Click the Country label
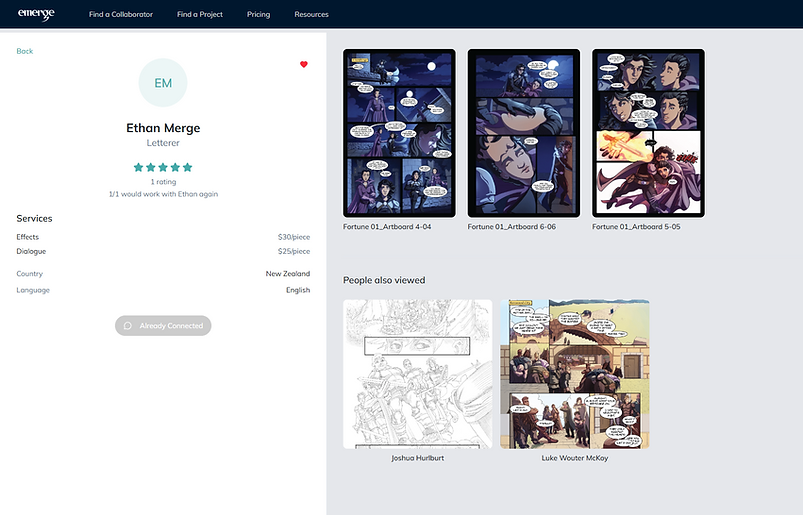 click(30, 274)
